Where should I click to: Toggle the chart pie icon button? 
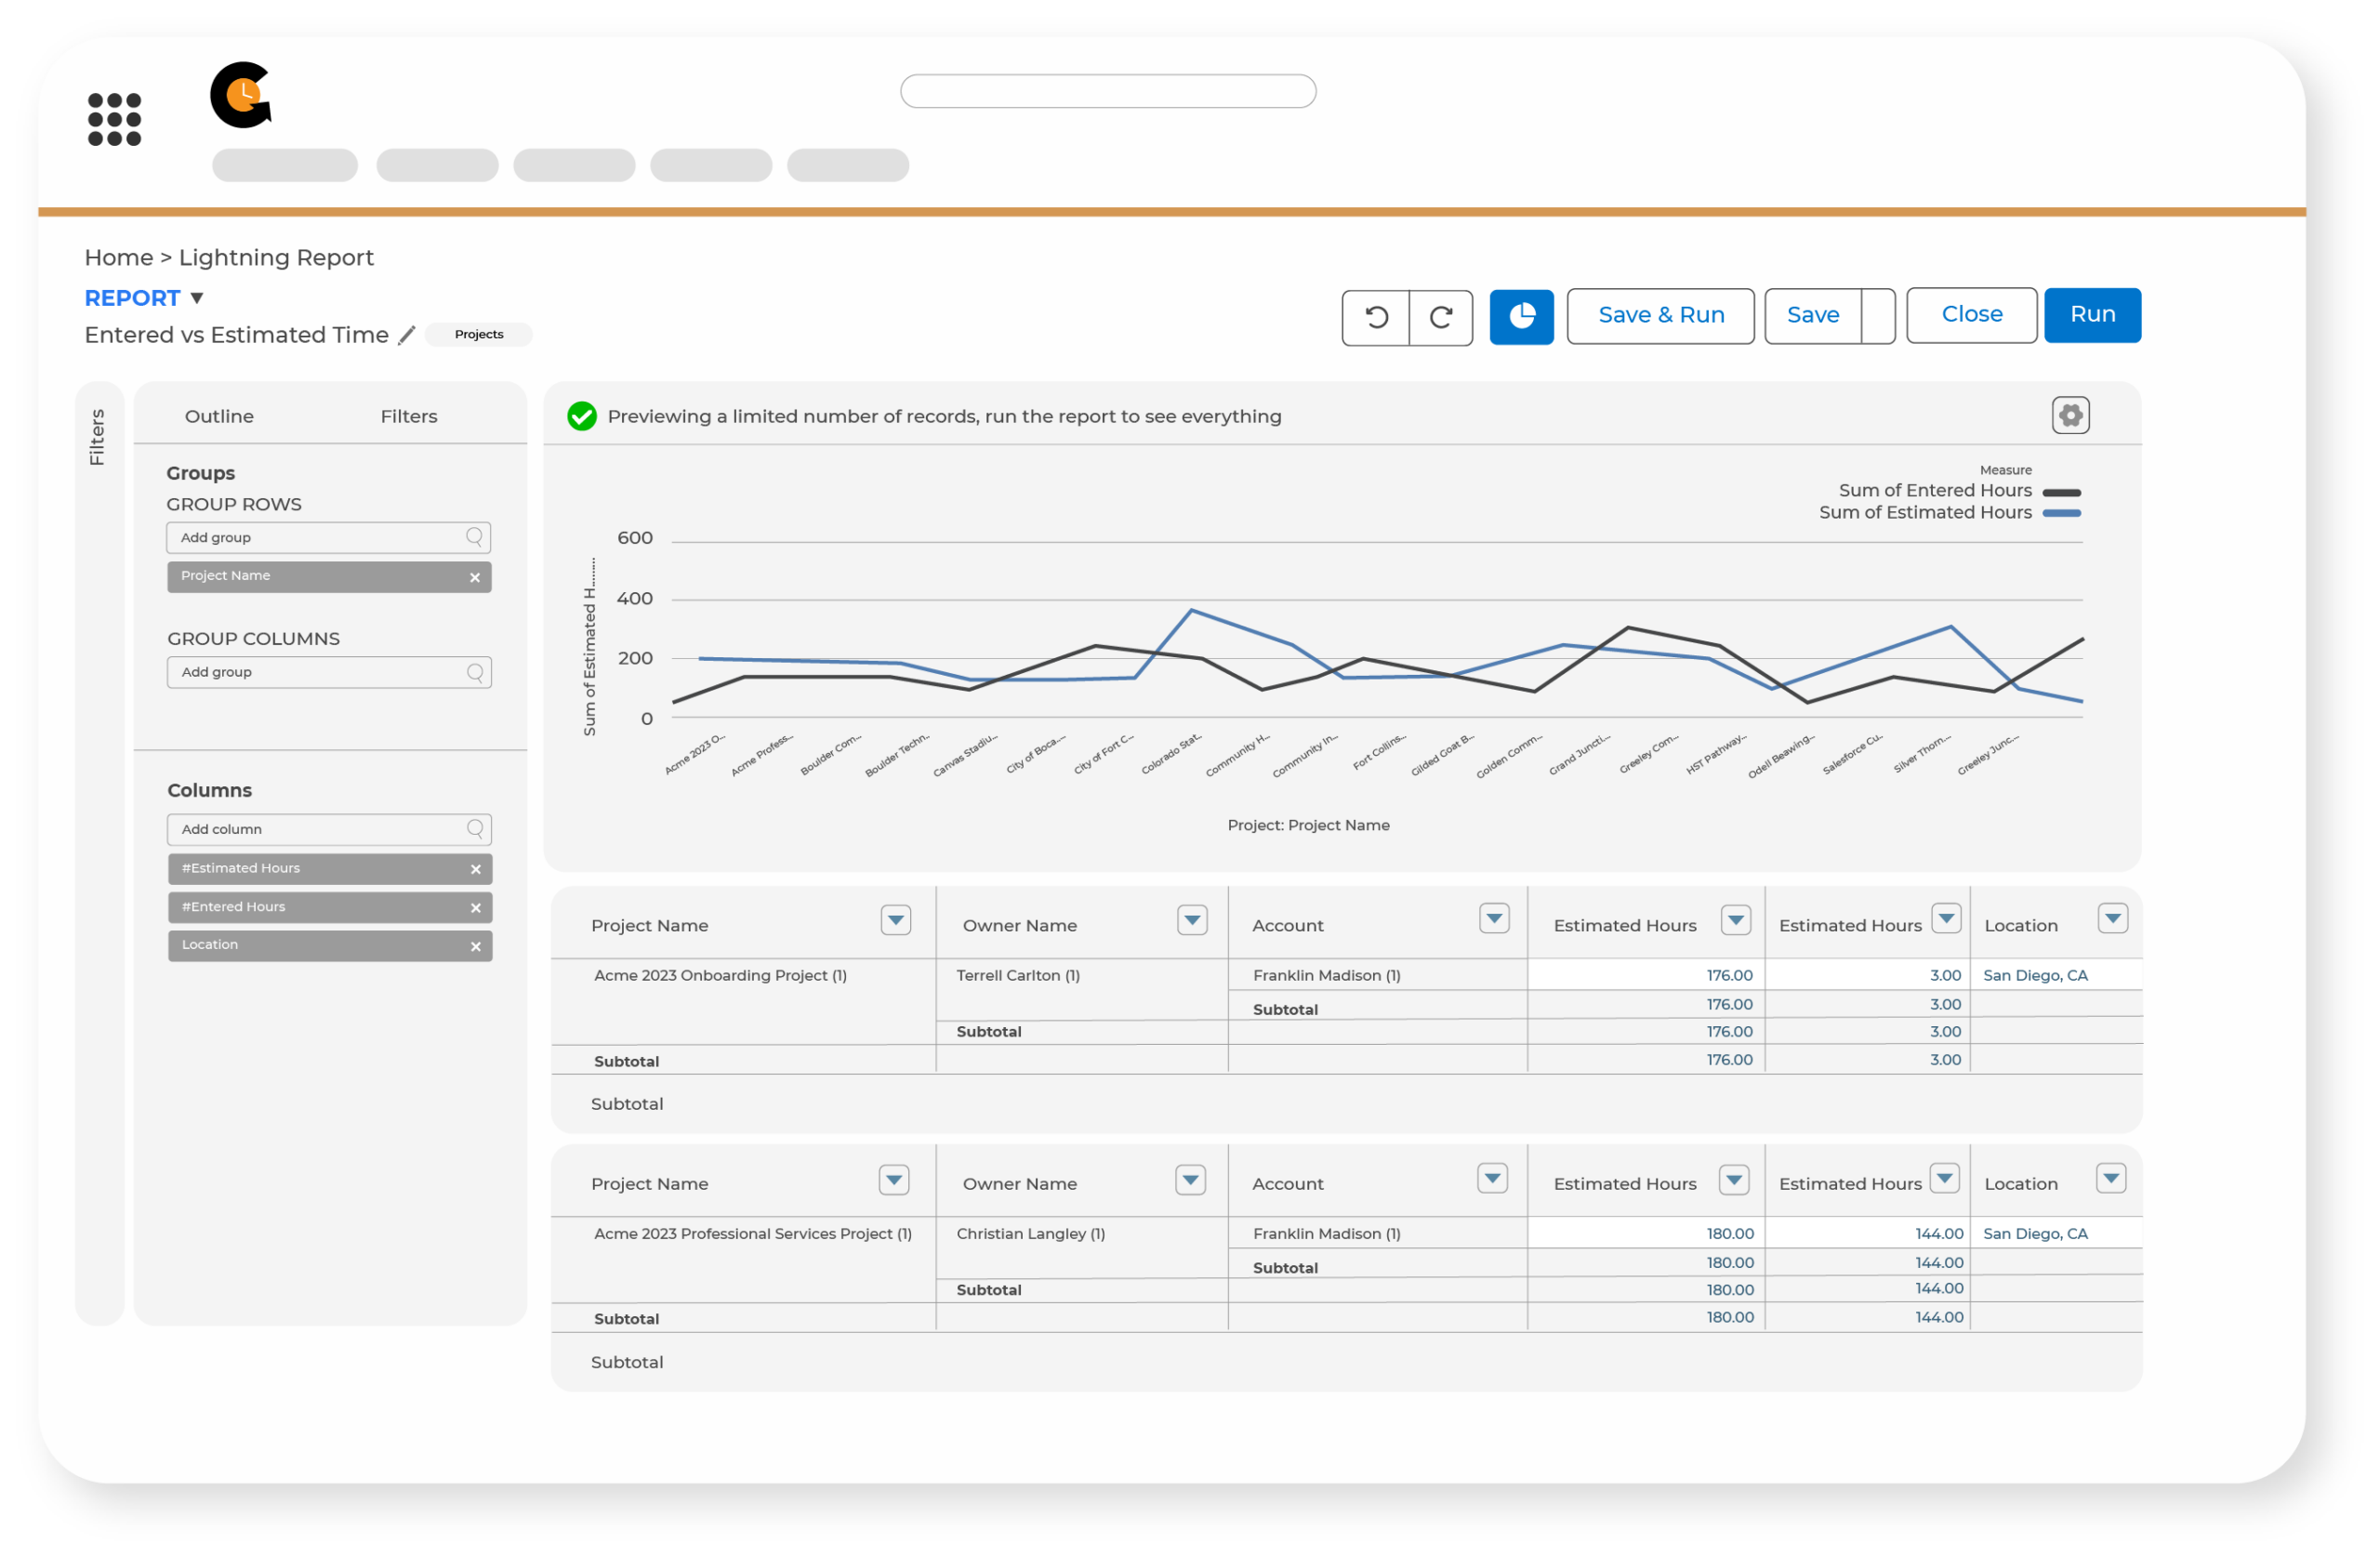1521,317
